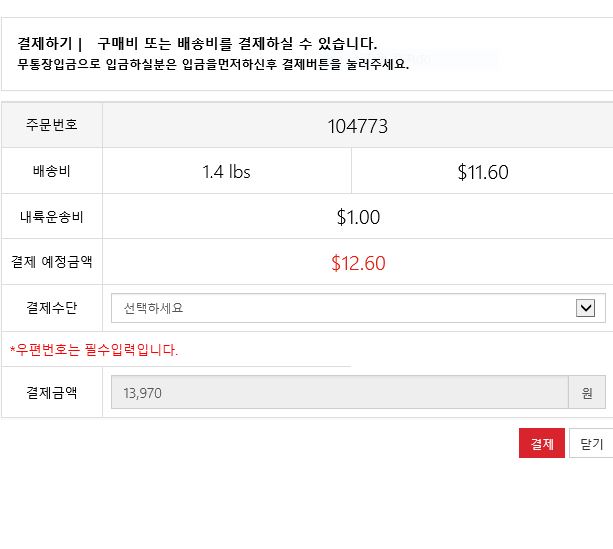Click the 1.4 lbs weight cell

tap(226, 172)
